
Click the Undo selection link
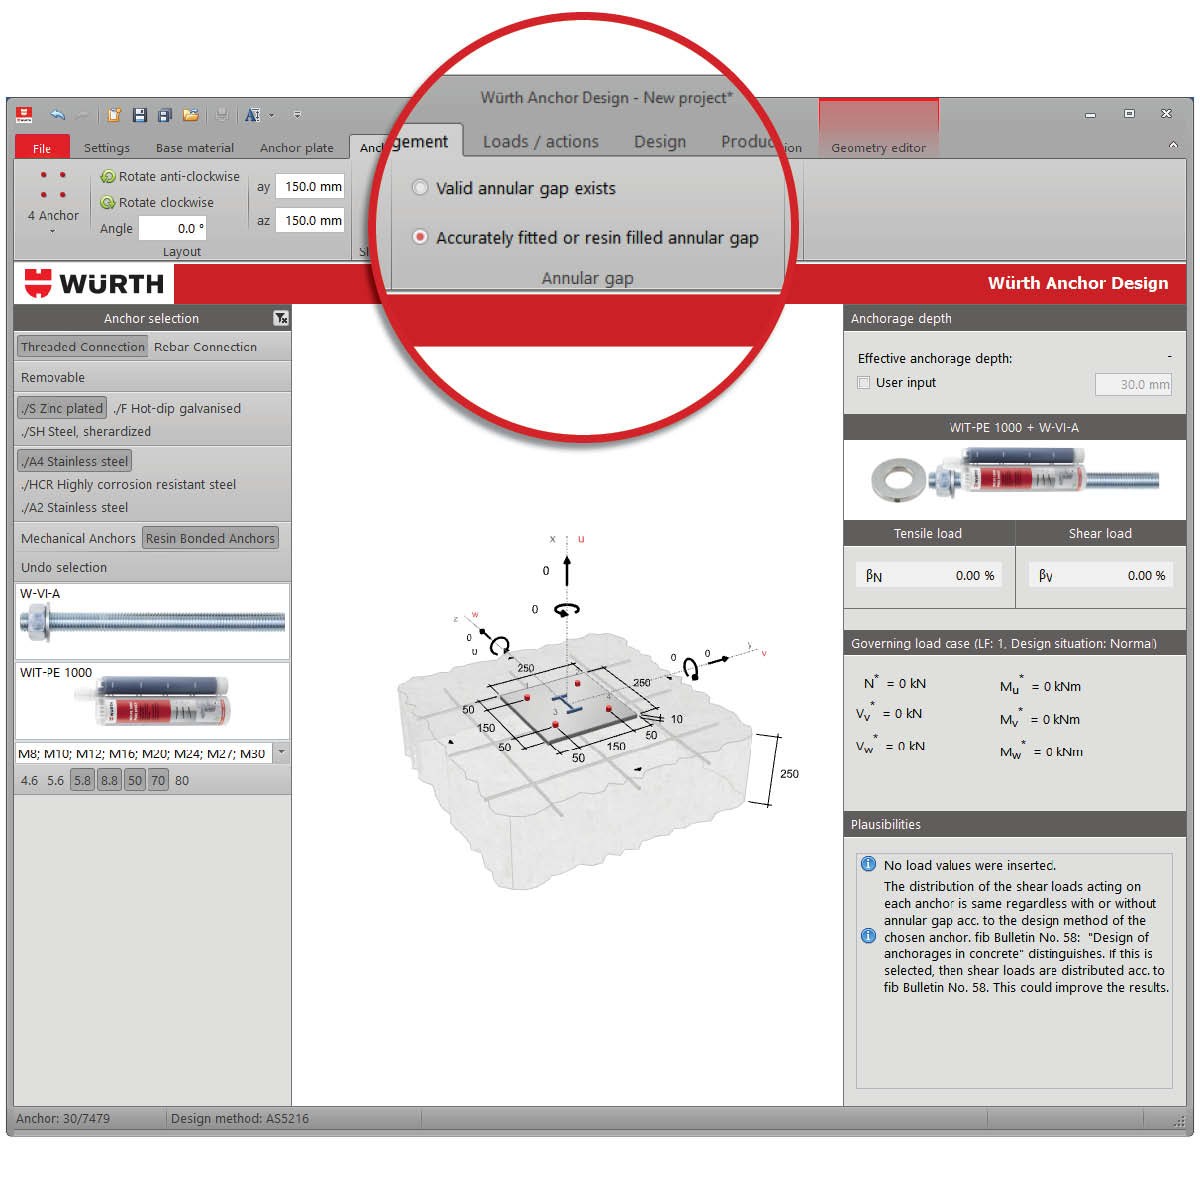[64, 567]
